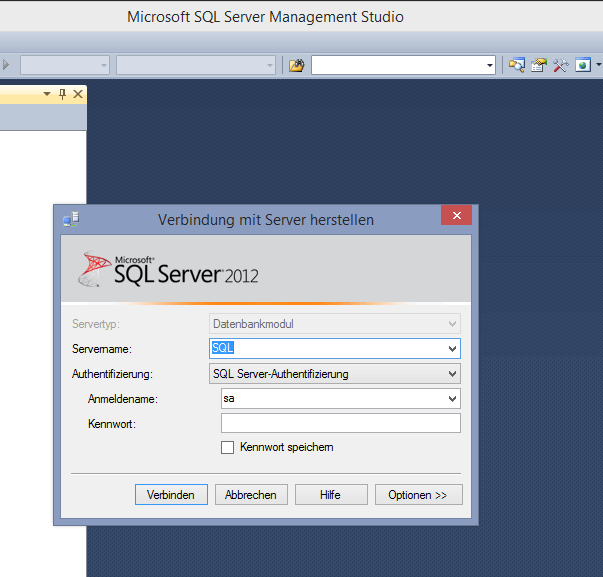The image size is (603, 577).
Task: Click the server connection icon in the dialog title
Action: coord(71,219)
